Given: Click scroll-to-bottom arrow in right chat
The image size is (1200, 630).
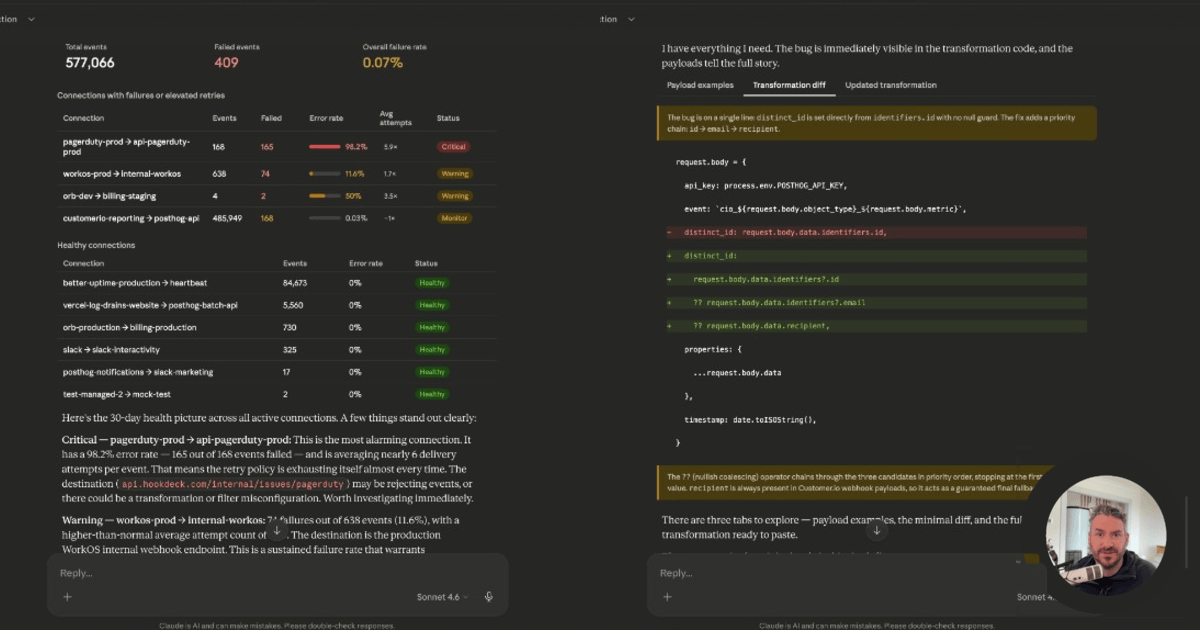Looking at the screenshot, I should (877, 530).
